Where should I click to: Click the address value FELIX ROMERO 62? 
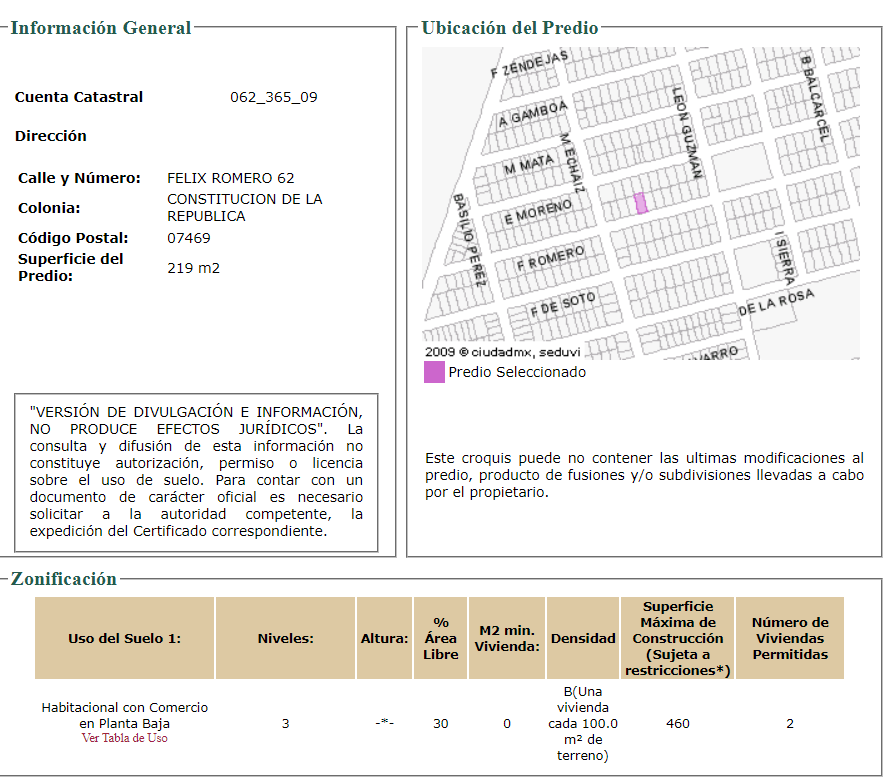pos(231,178)
